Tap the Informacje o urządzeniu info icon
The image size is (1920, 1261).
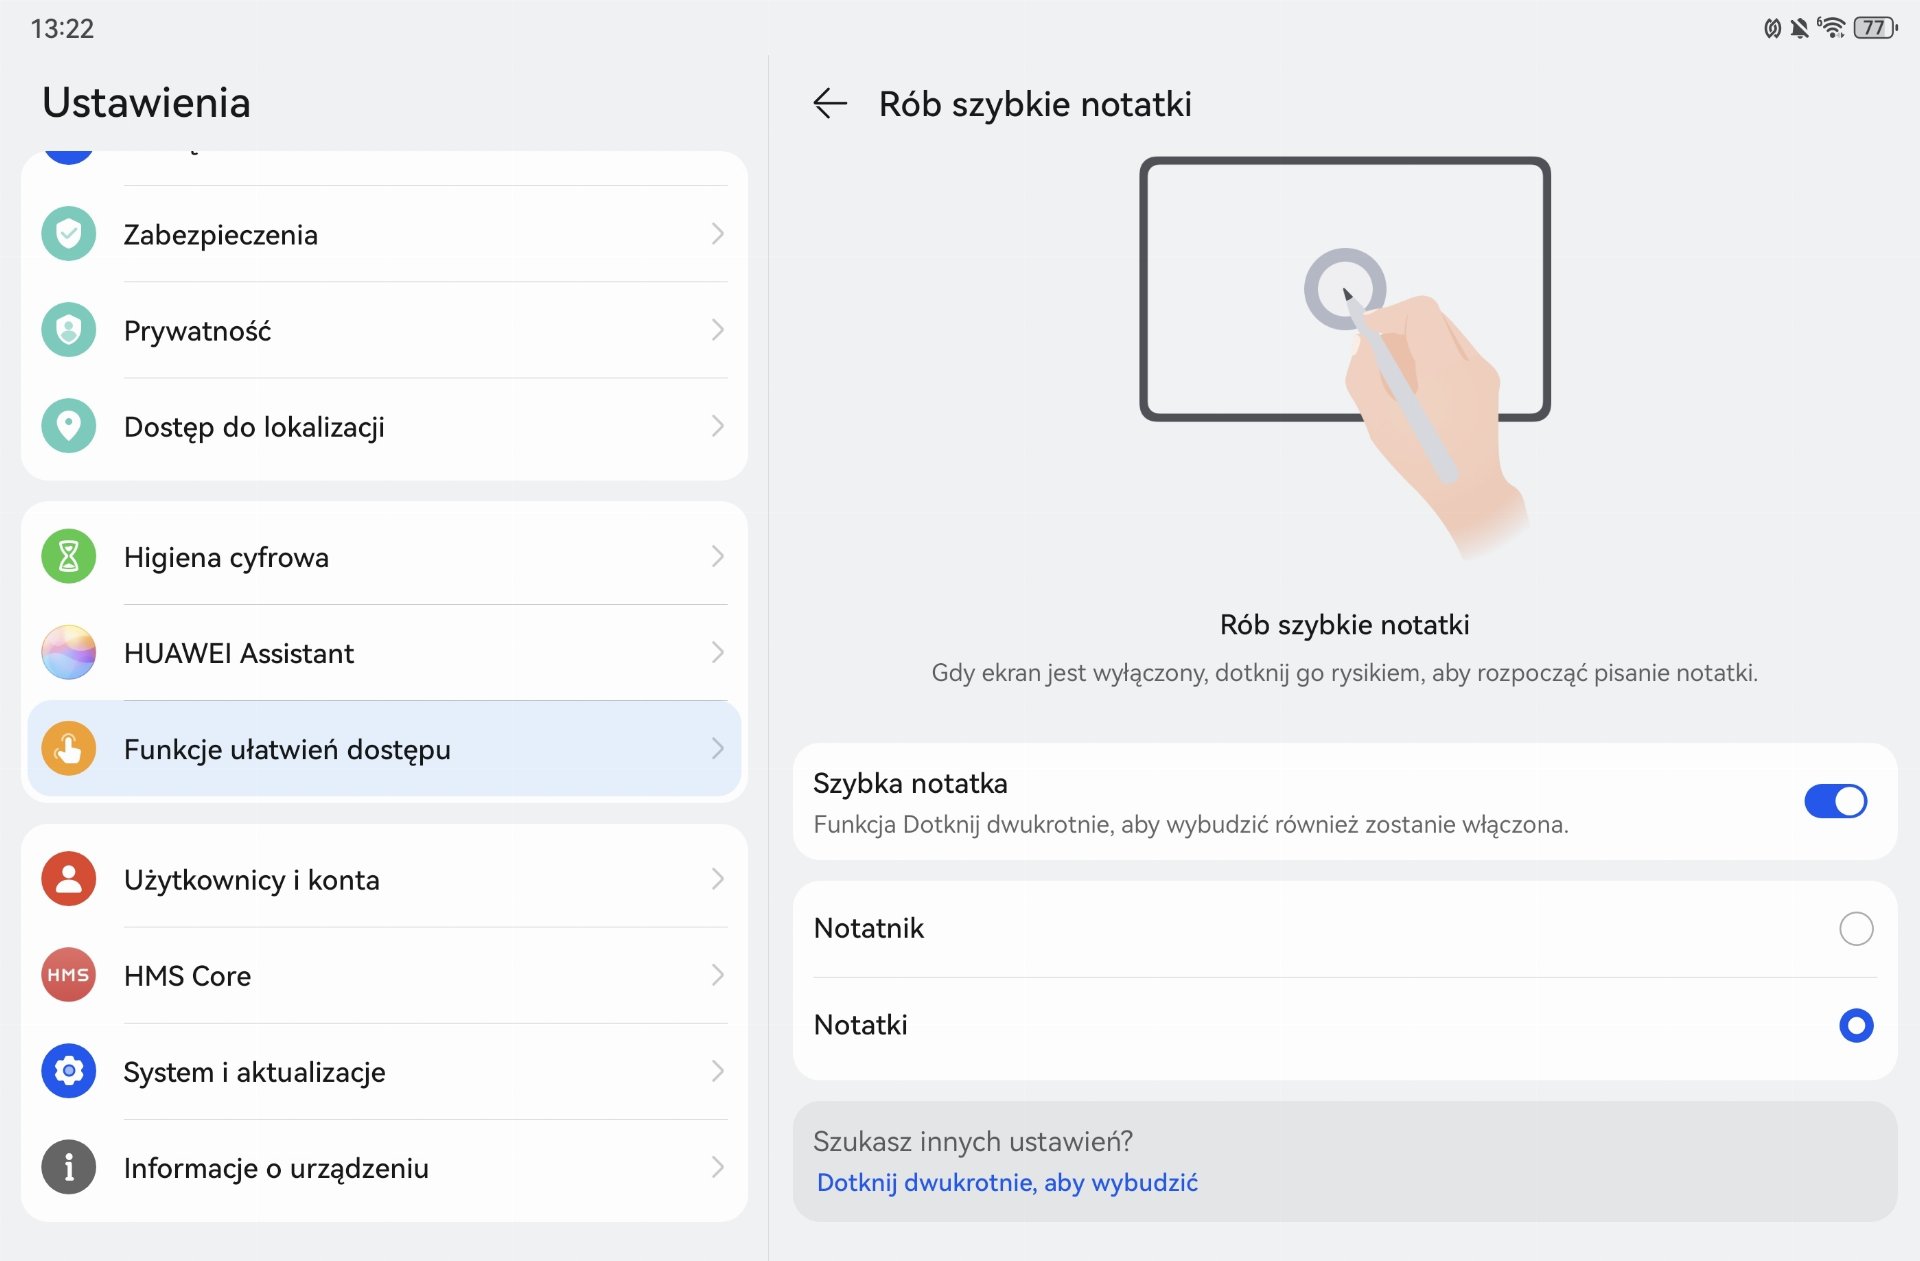(x=68, y=1167)
